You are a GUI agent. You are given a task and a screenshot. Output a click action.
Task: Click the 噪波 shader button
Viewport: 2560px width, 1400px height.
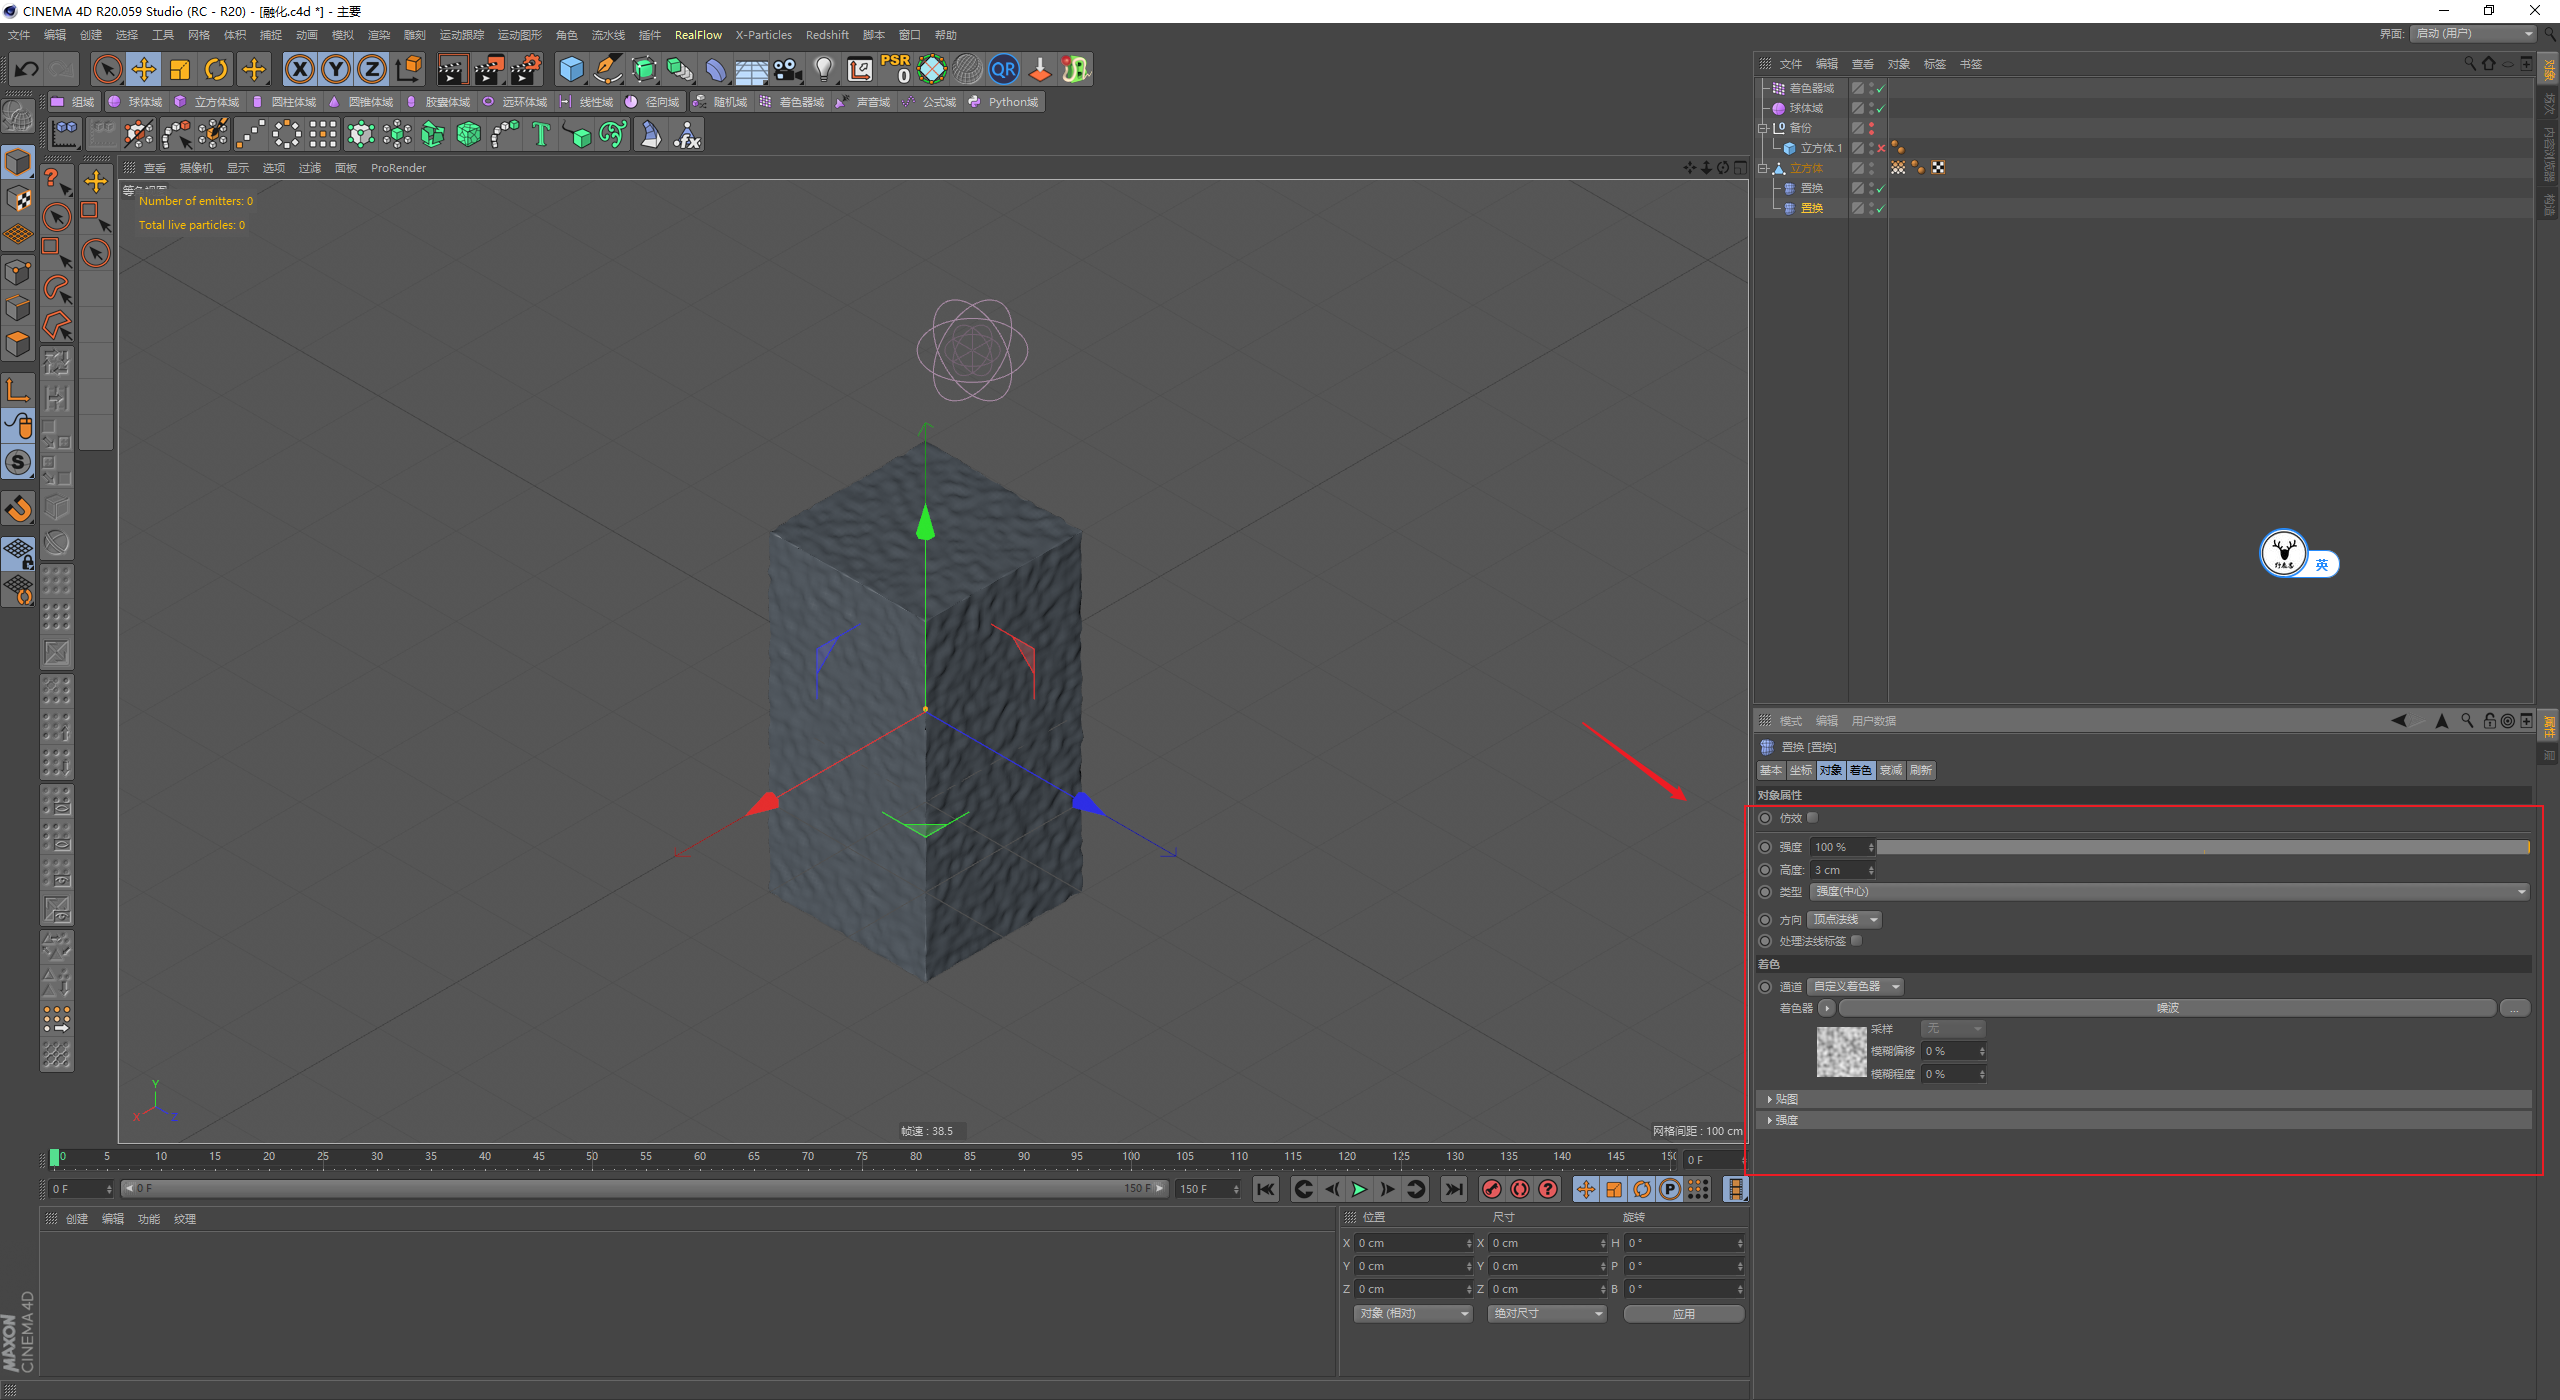(2166, 1008)
